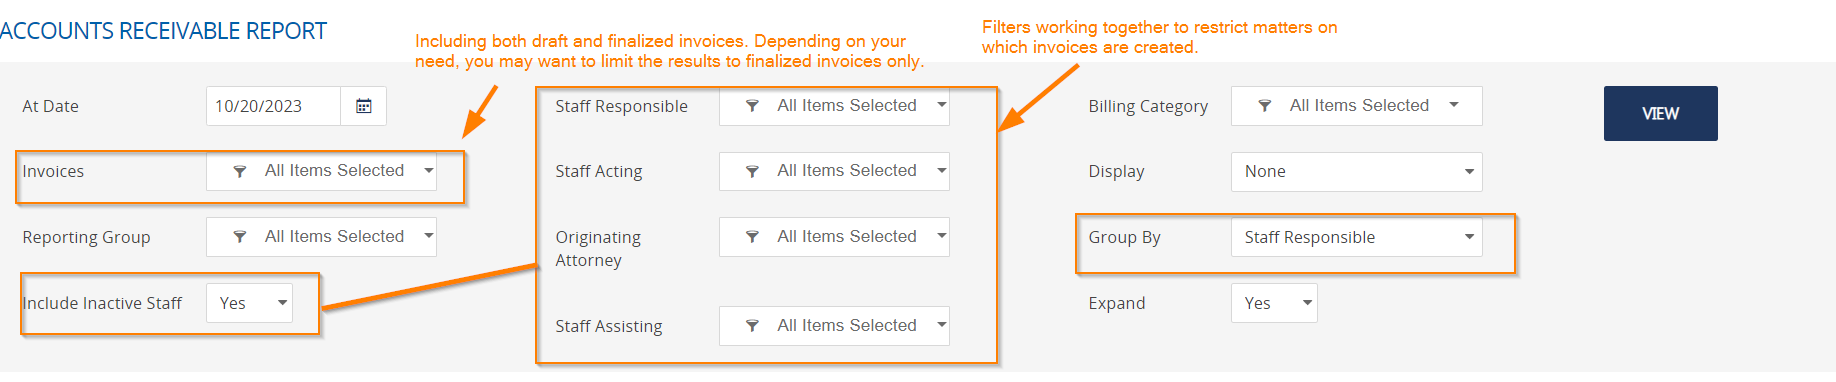This screenshot has width=1836, height=382.
Task: Expand the Staff Acting dropdown arrow
Action: coord(941,170)
